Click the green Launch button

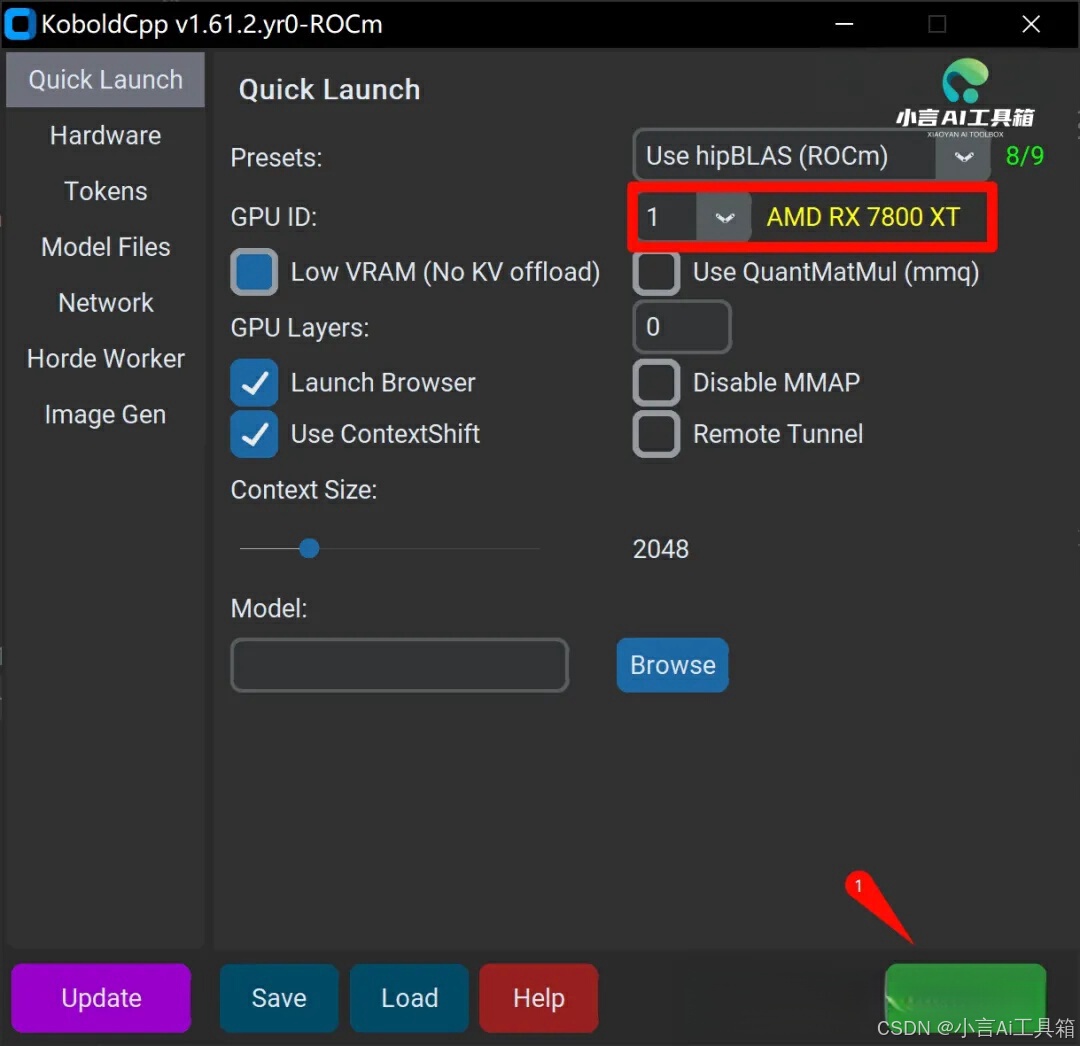click(x=965, y=998)
